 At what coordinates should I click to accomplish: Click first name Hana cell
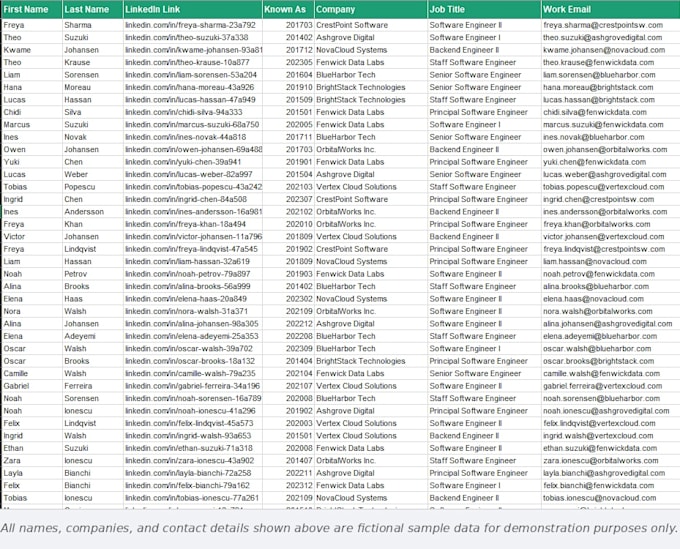click(x=32, y=87)
